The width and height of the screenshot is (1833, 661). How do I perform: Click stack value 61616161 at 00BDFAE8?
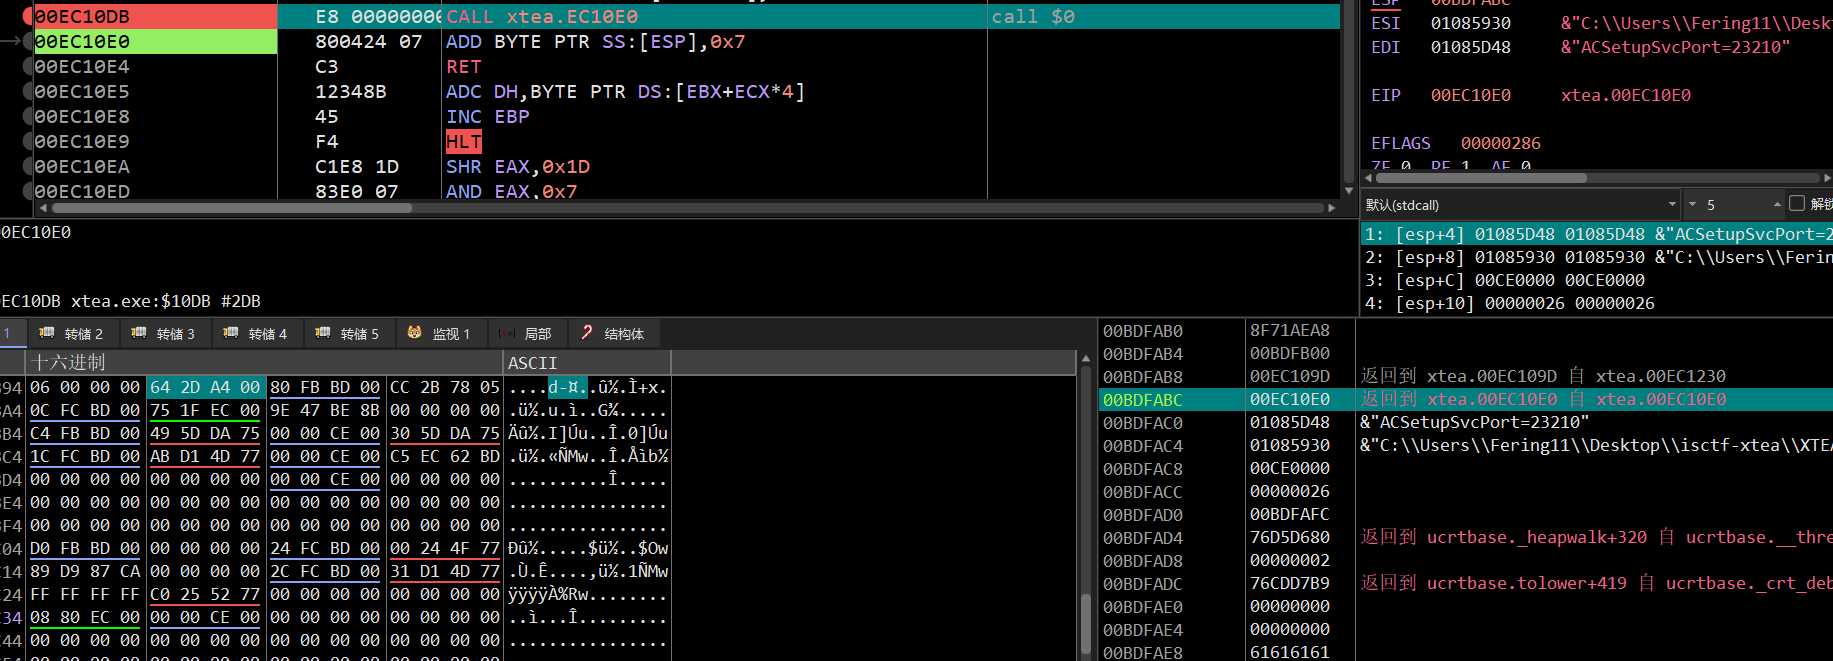(x=1289, y=651)
